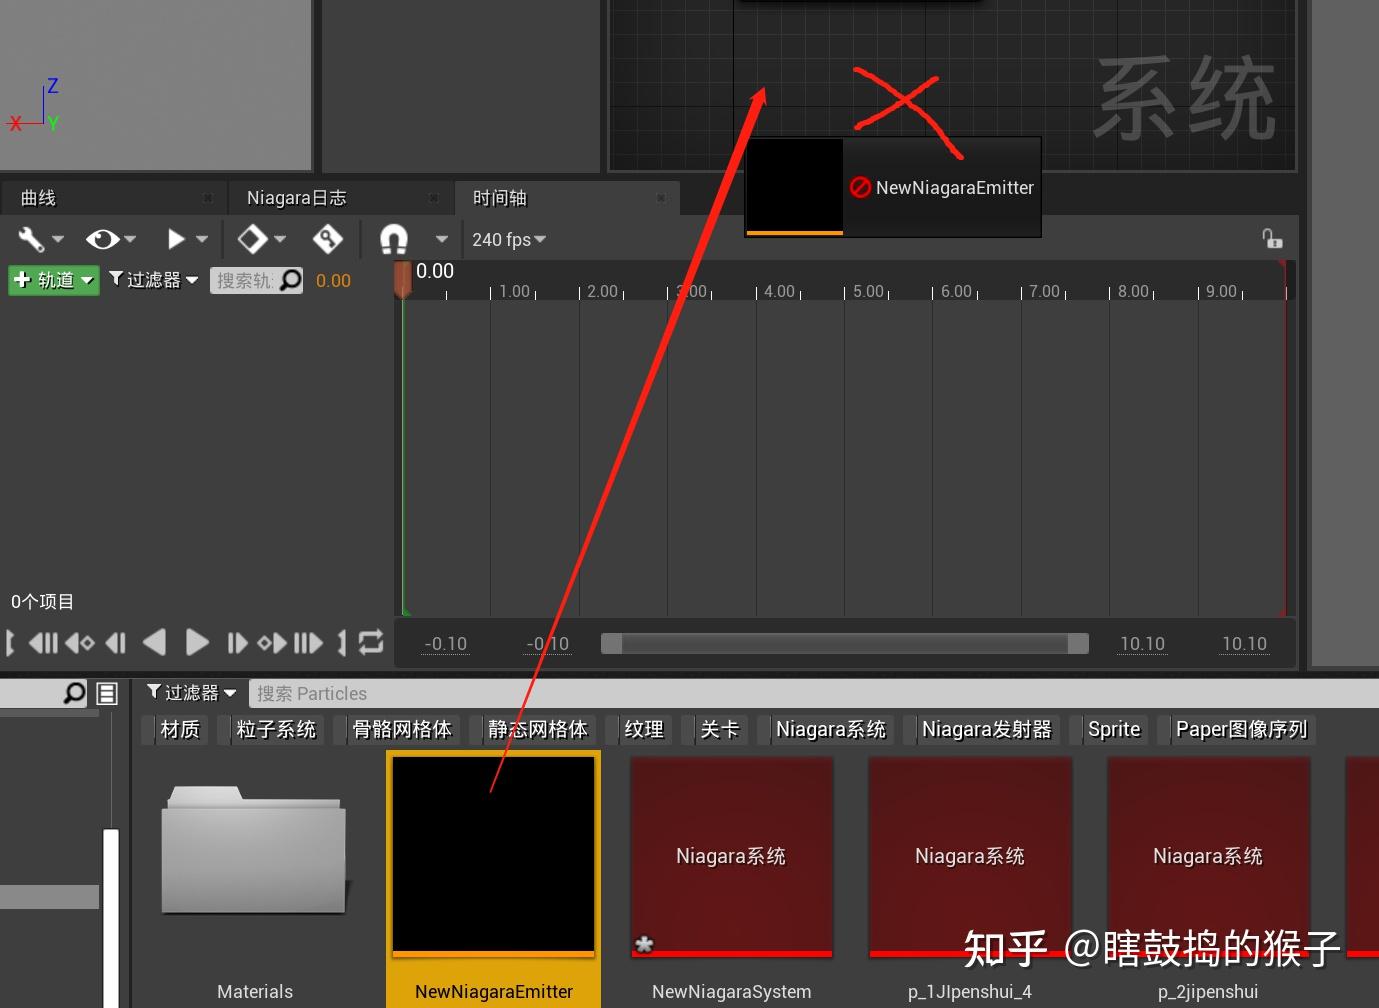Toggle the lock icon on the timeline
Image resolution: width=1379 pixels, height=1008 pixels.
[1271, 238]
